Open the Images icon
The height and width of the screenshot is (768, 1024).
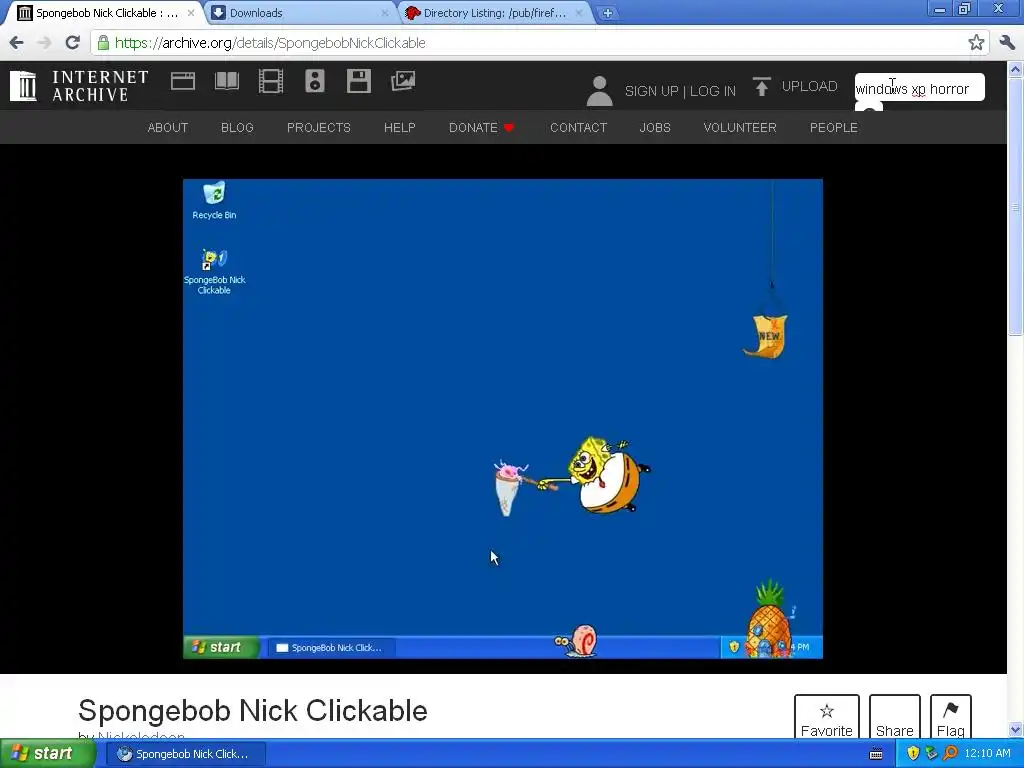[403, 82]
